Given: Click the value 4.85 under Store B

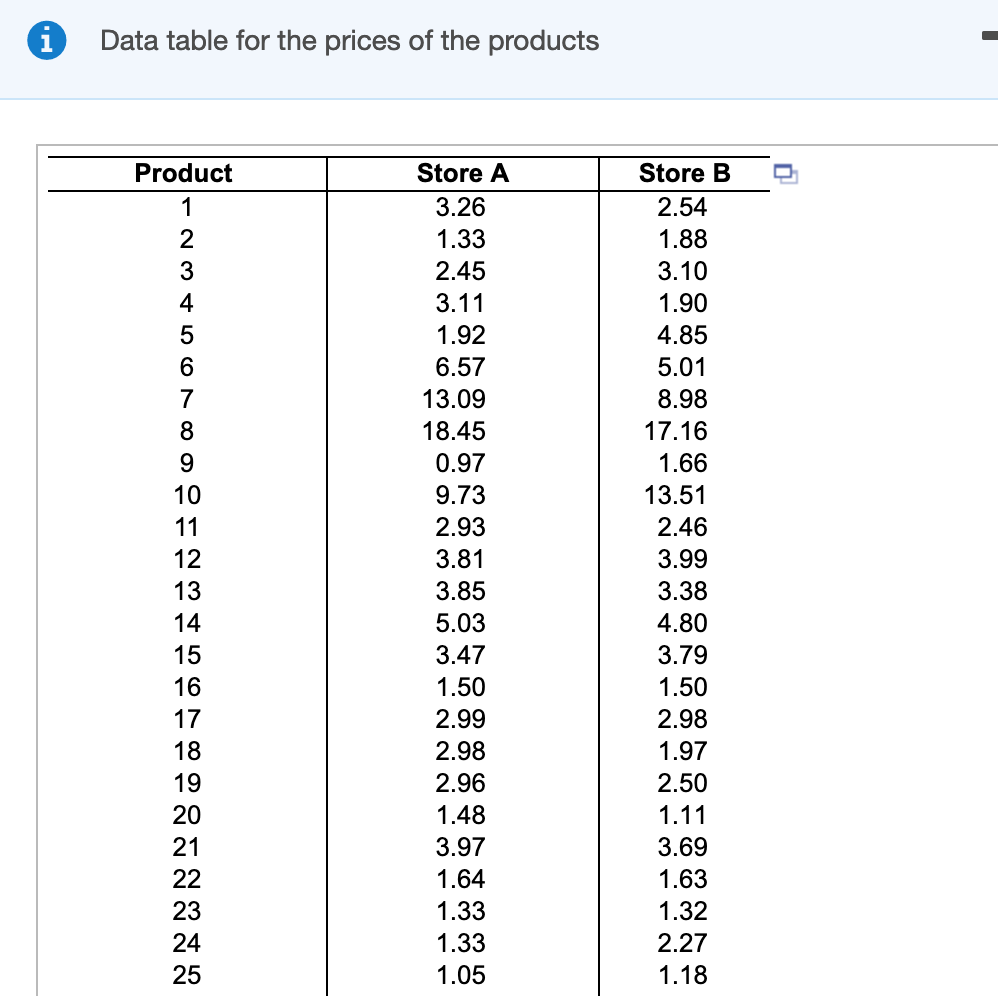Looking at the screenshot, I should [684, 335].
